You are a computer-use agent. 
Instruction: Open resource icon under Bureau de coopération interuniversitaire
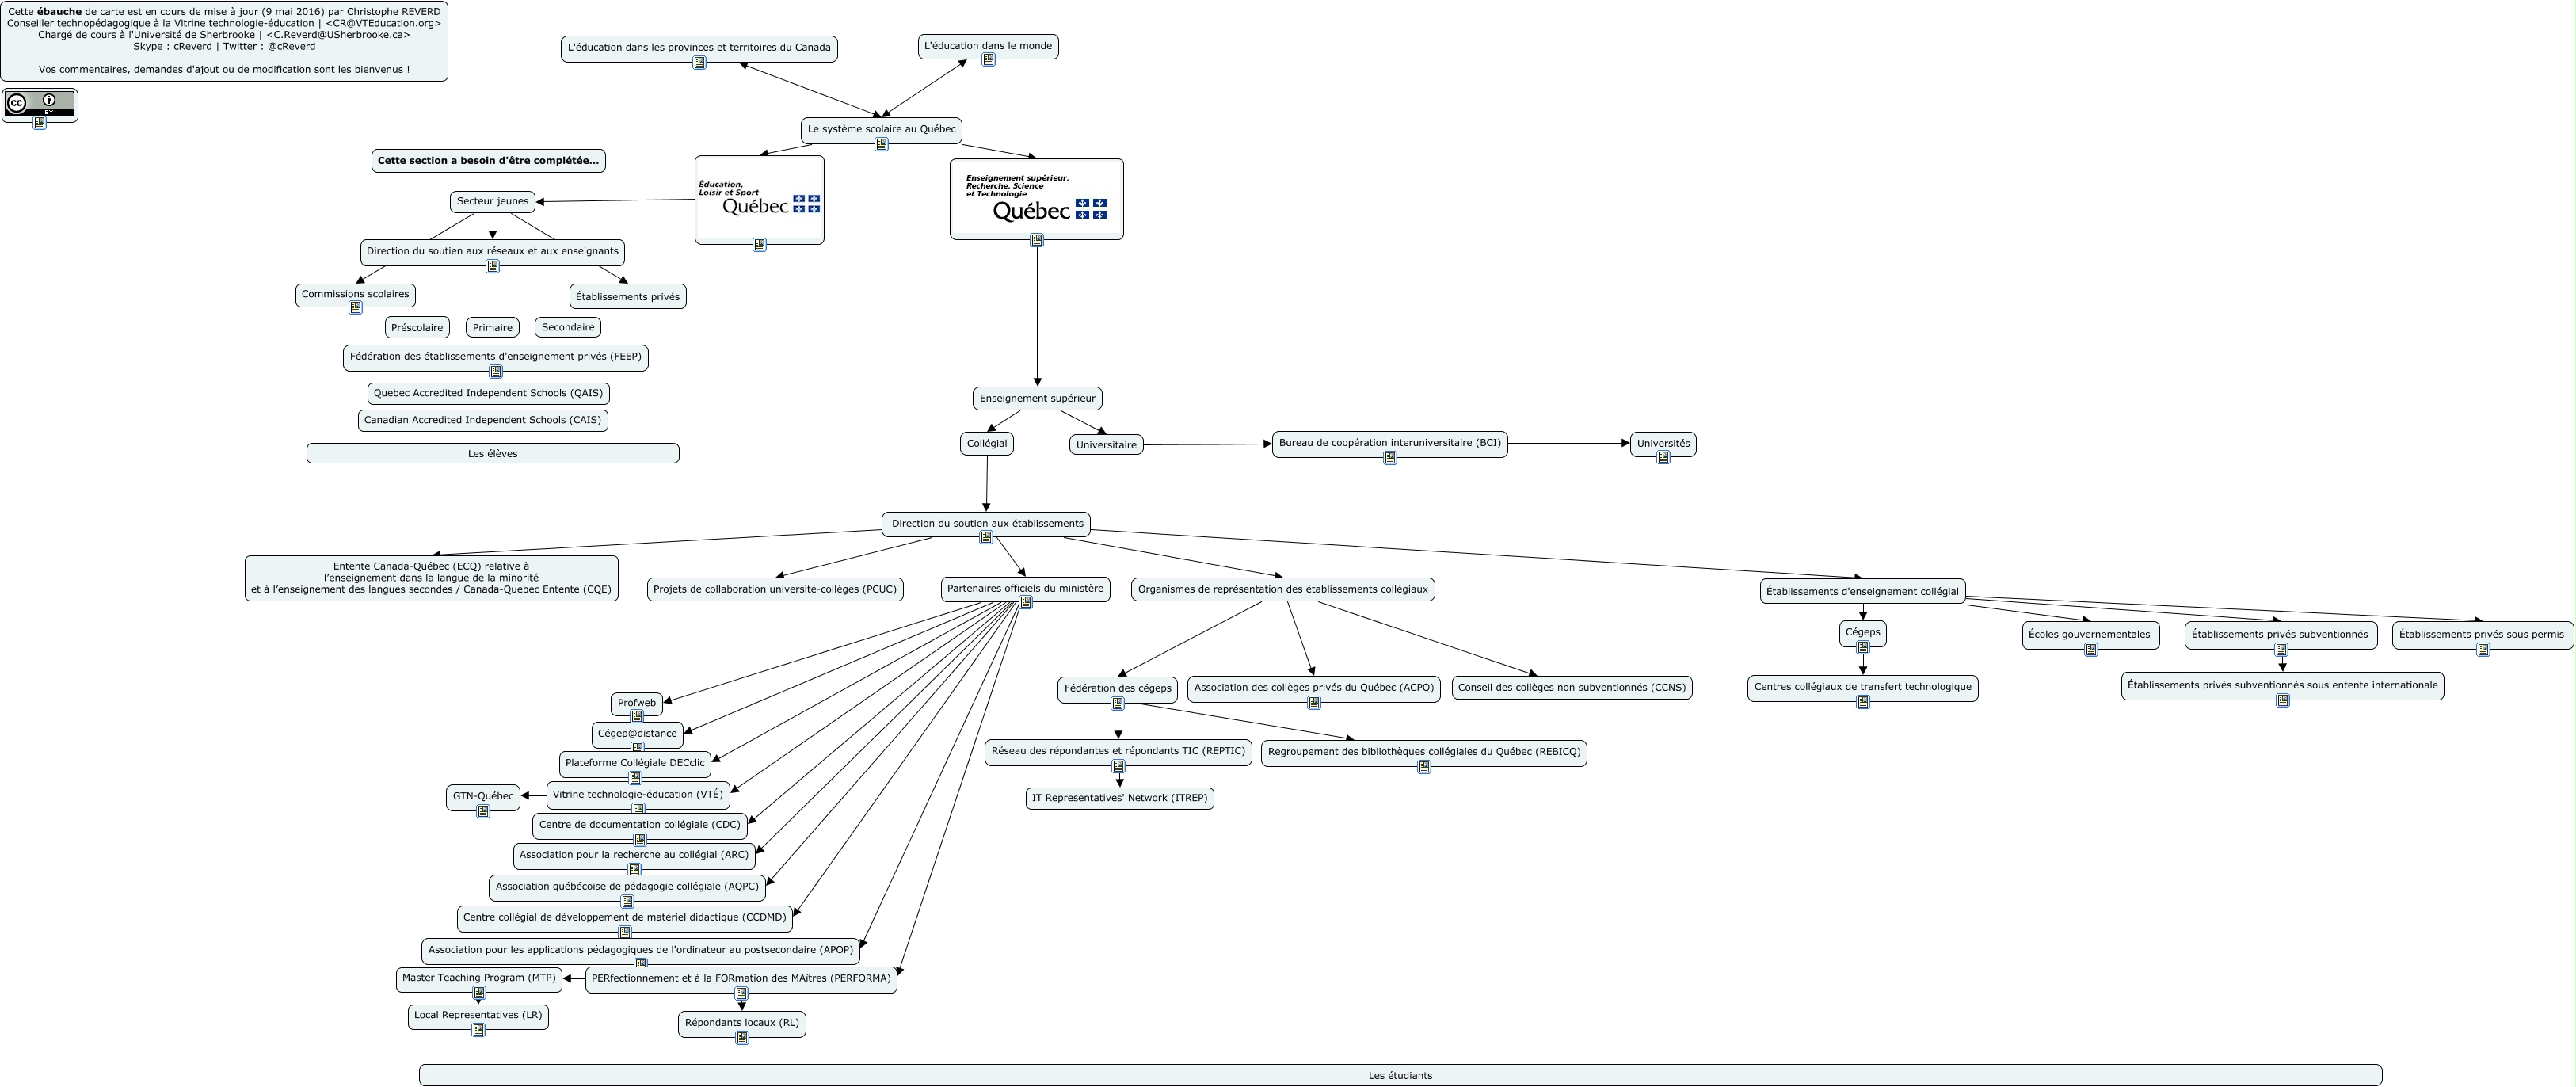coord(1390,458)
